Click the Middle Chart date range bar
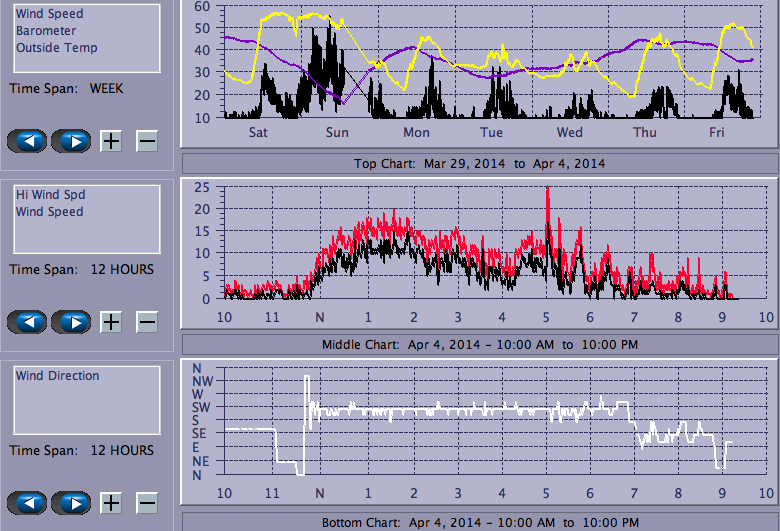This screenshot has width=780, height=531. [478, 345]
